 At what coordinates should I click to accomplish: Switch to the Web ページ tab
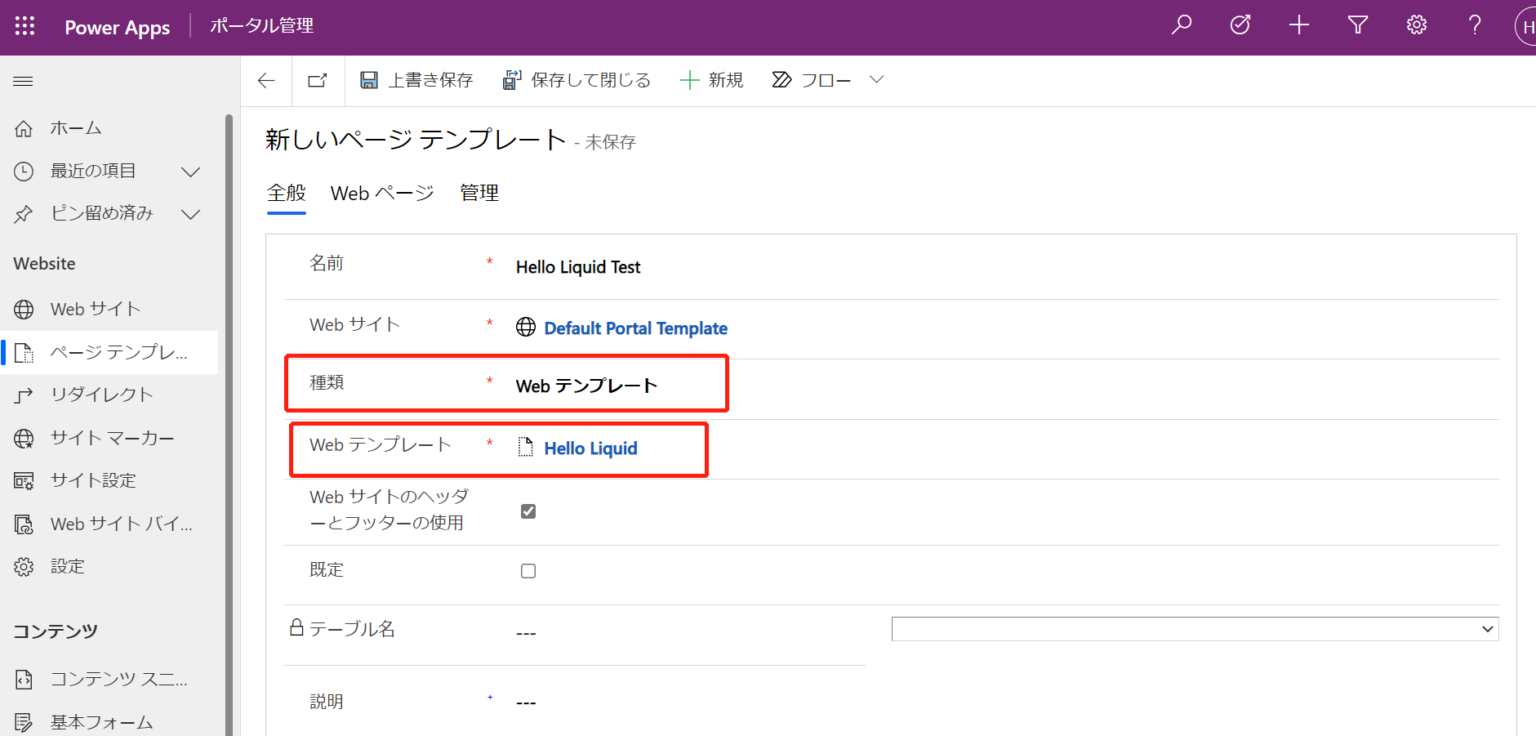[x=381, y=193]
